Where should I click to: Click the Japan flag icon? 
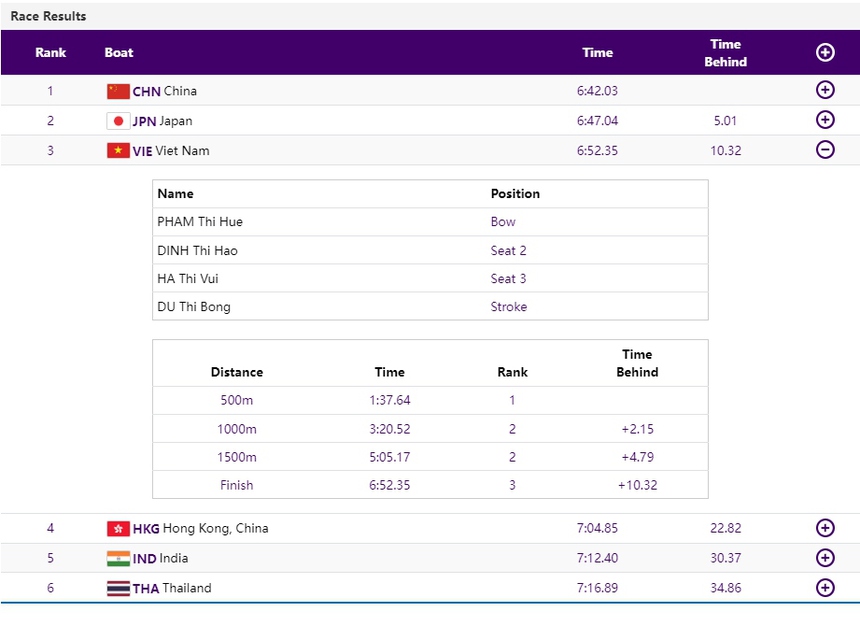click(117, 120)
